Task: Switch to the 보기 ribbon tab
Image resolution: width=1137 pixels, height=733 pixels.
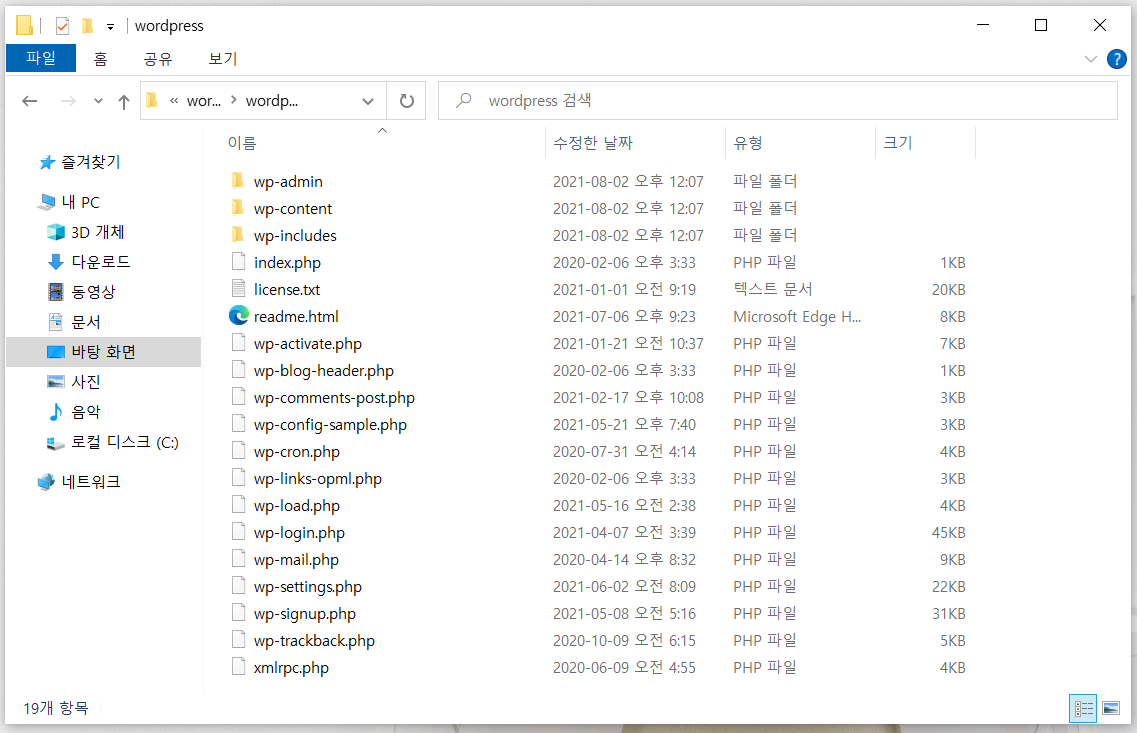Action: click(x=223, y=59)
